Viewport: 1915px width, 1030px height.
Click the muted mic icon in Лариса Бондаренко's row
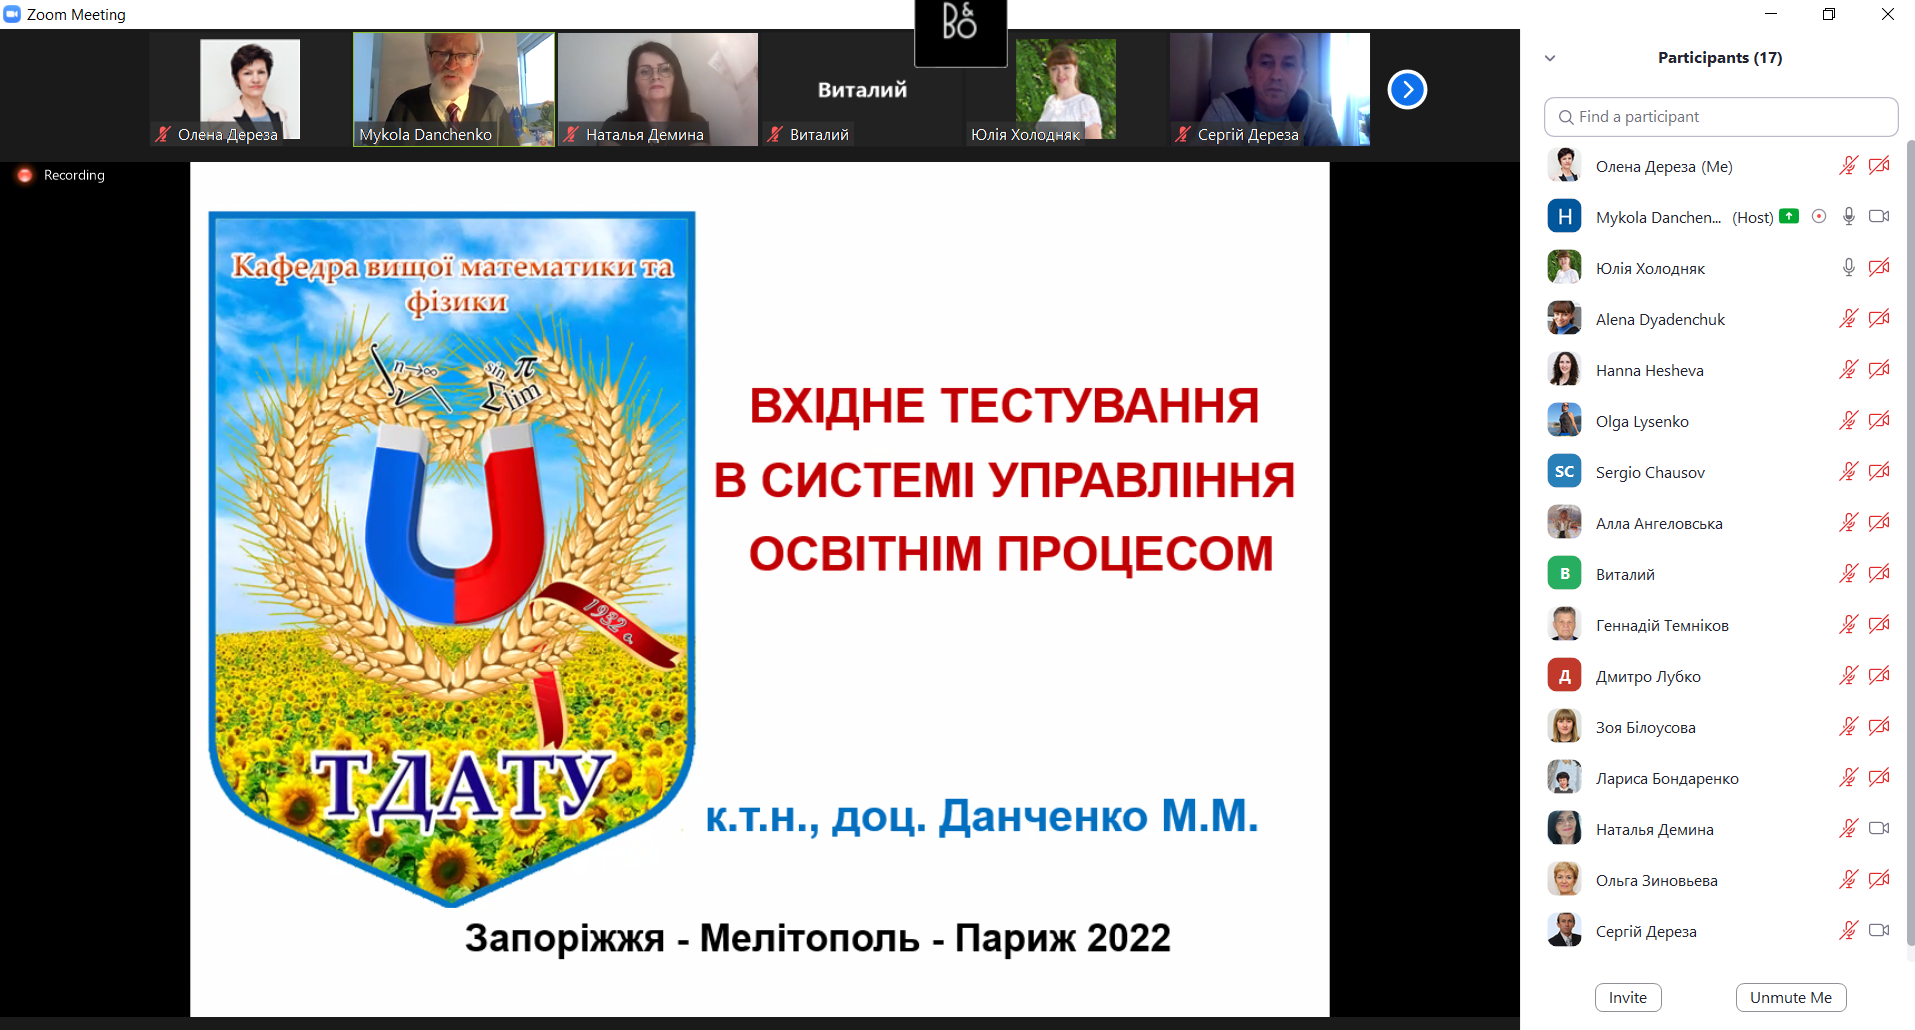point(1848,778)
